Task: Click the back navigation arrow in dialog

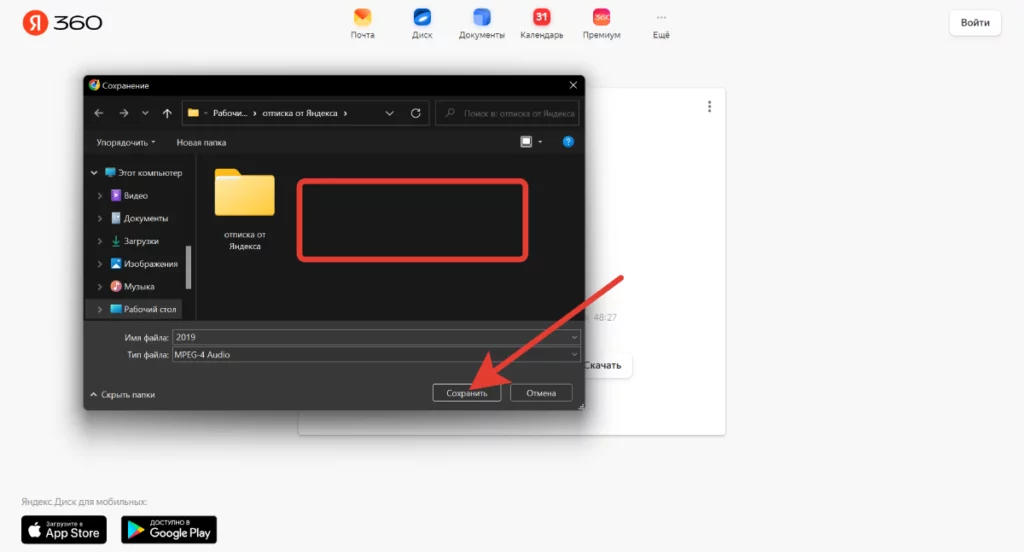Action: (99, 113)
